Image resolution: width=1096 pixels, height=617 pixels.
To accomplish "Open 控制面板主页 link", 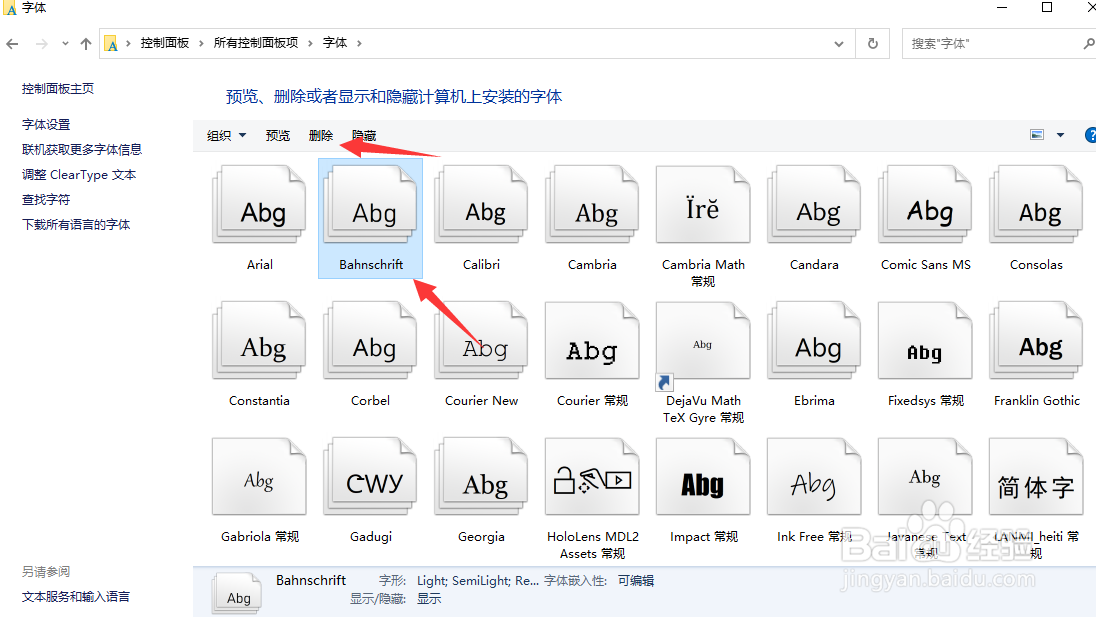I will (x=58, y=89).
